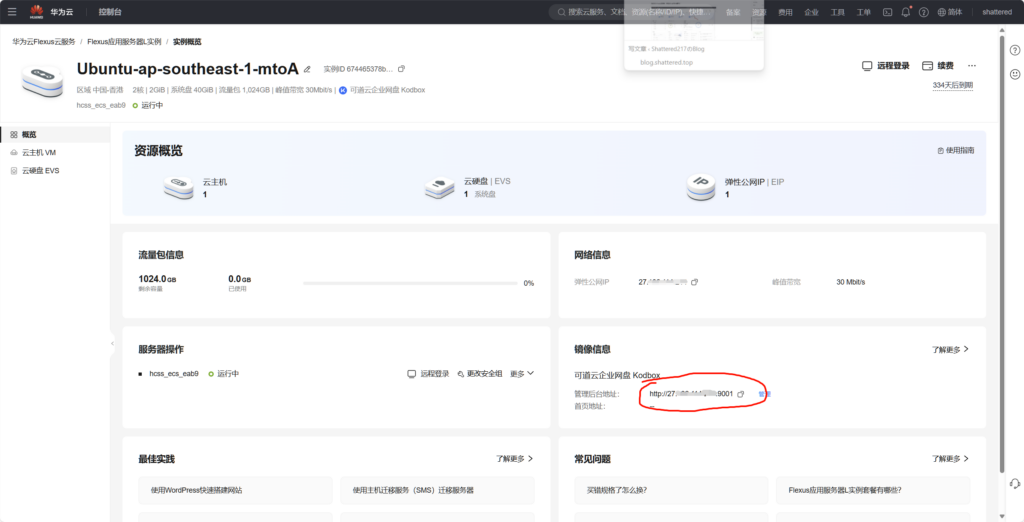Click the 续费 renew button

pos(938,66)
